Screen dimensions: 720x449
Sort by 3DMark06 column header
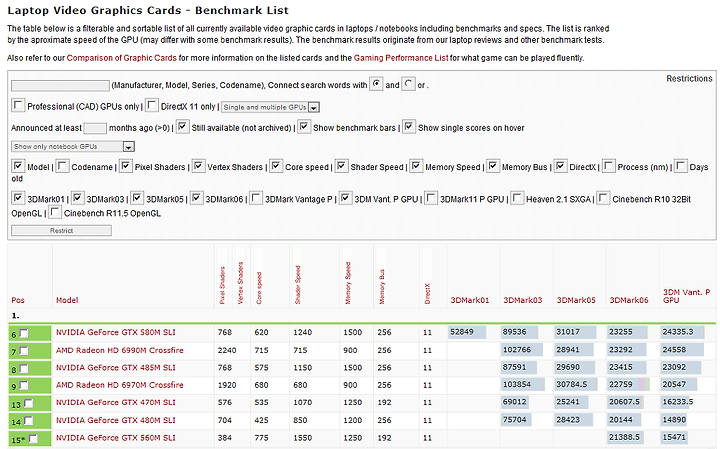click(629, 300)
